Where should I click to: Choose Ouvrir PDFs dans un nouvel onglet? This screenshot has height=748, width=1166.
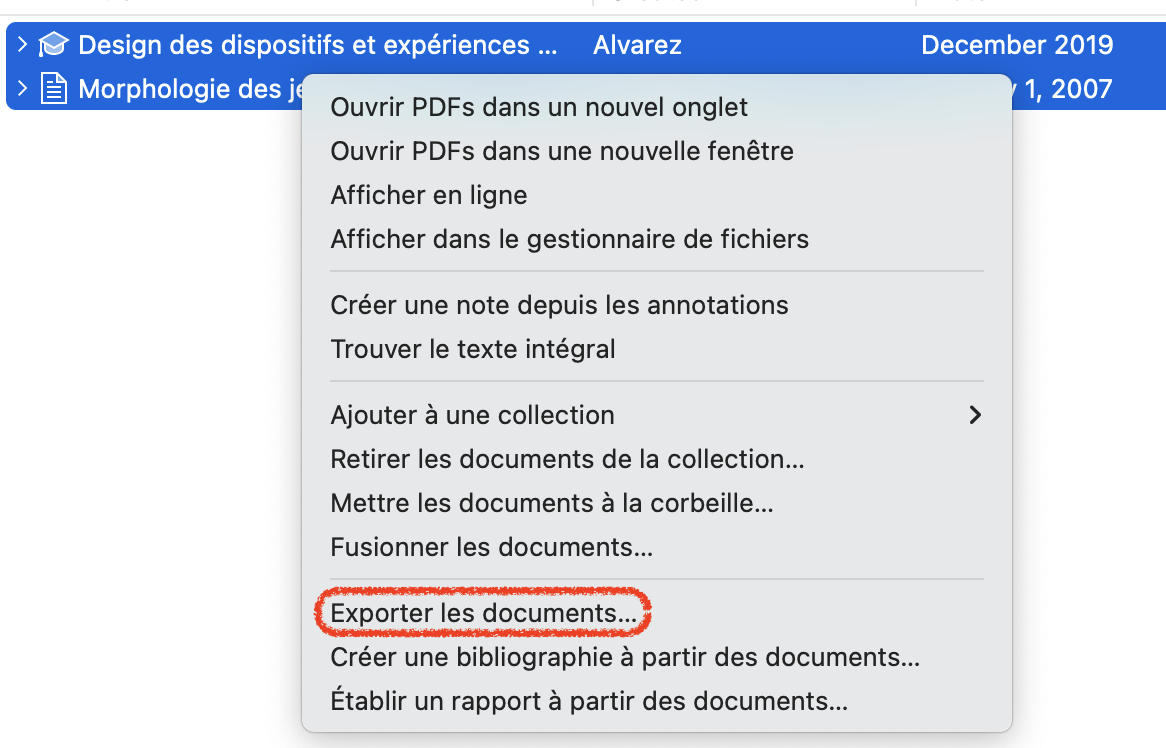[539, 105]
